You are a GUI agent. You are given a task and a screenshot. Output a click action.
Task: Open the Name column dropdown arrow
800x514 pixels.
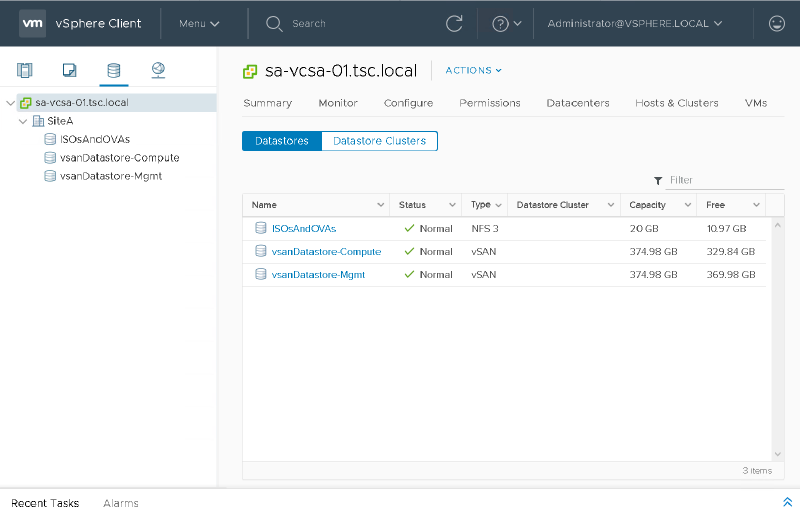click(381, 205)
